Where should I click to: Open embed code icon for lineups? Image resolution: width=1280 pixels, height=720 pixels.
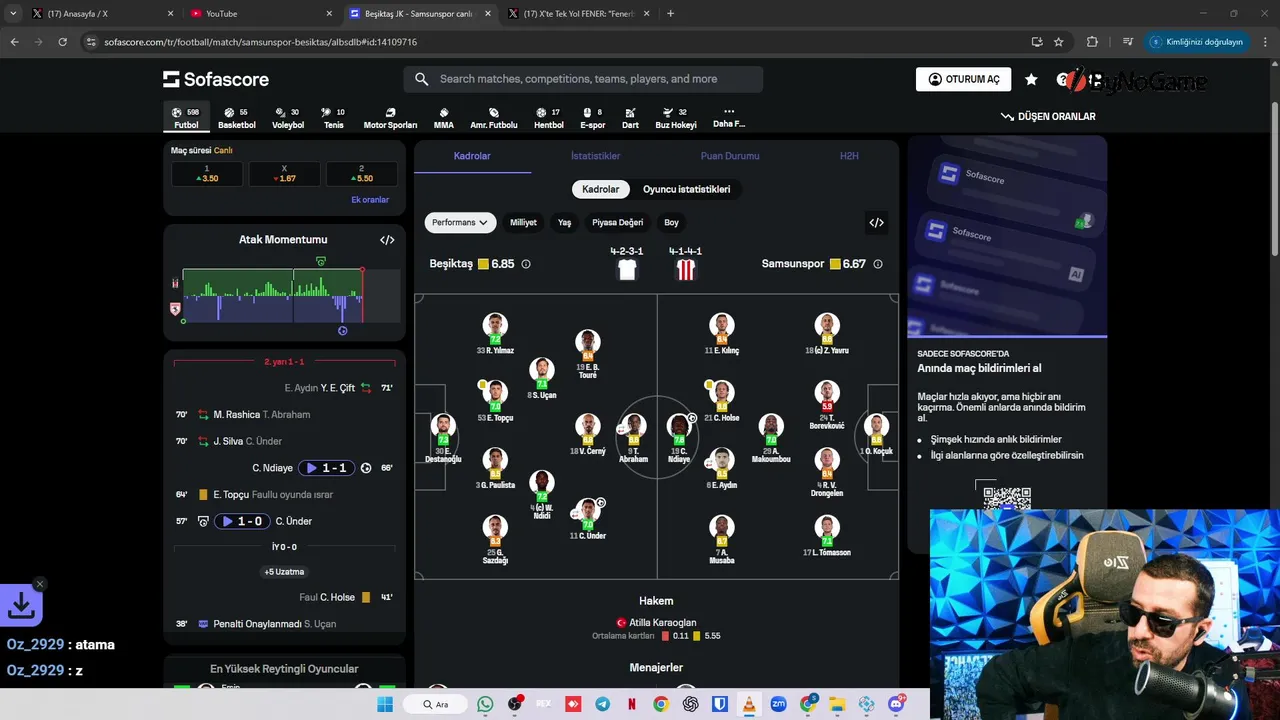click(876, 222)
